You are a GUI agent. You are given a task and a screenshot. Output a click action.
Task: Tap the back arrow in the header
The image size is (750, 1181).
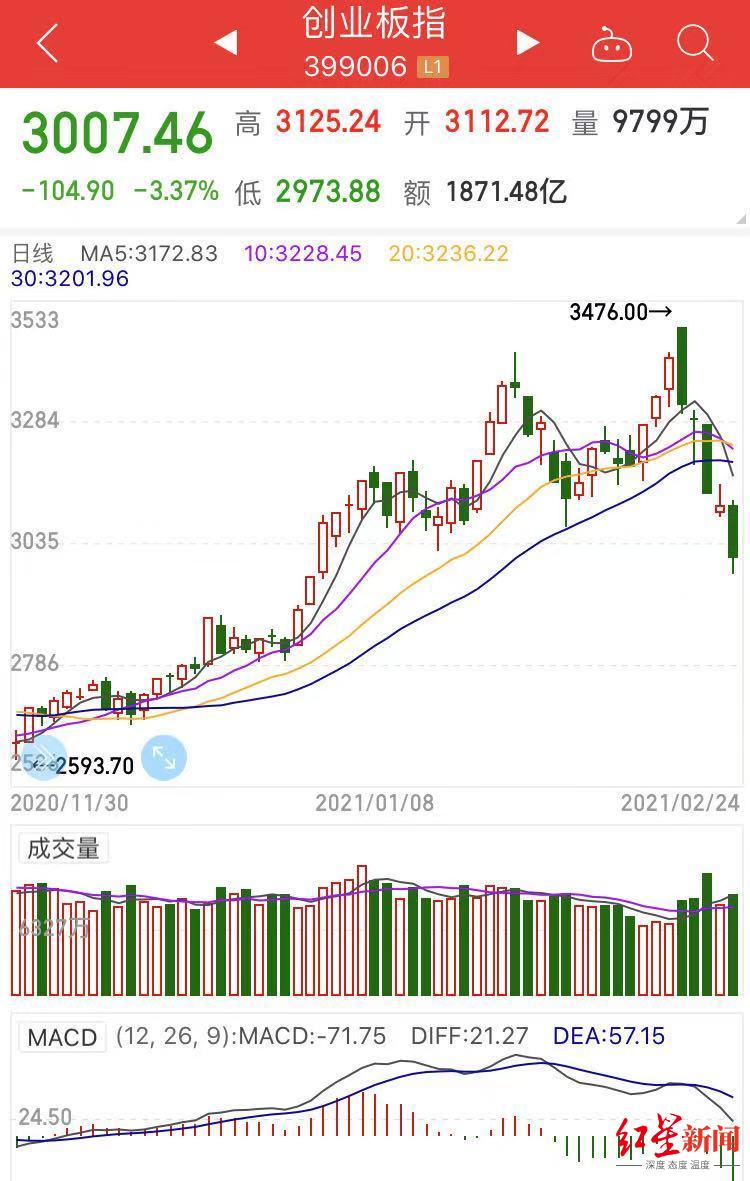click(x=47, y=42)
